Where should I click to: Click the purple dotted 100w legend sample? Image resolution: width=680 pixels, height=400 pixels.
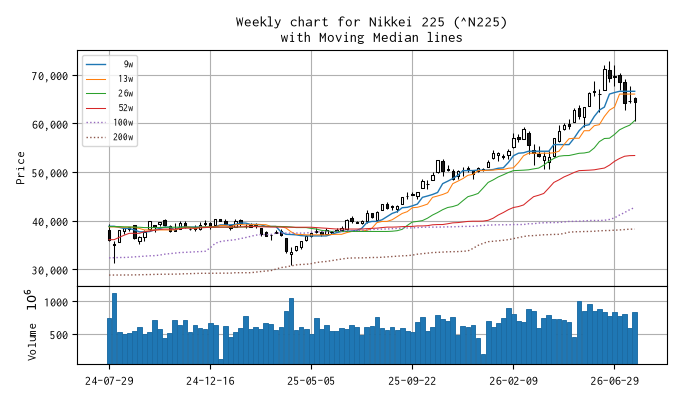pyautogui.click(x=96, y=123)
